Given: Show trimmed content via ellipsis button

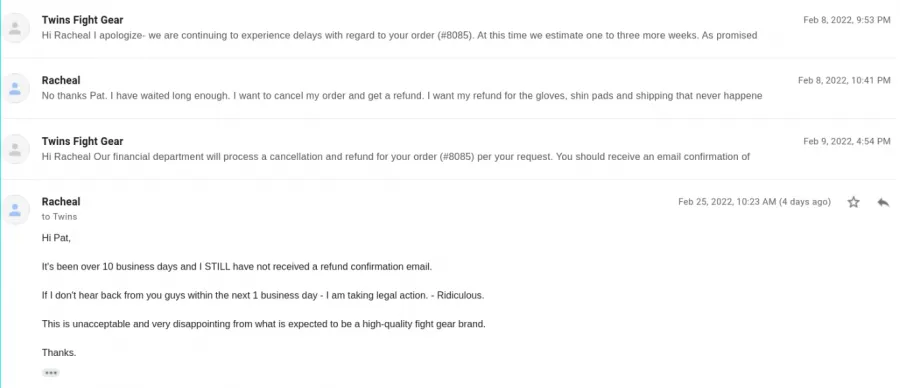Looking at the screenshot, I should (51, 373).
